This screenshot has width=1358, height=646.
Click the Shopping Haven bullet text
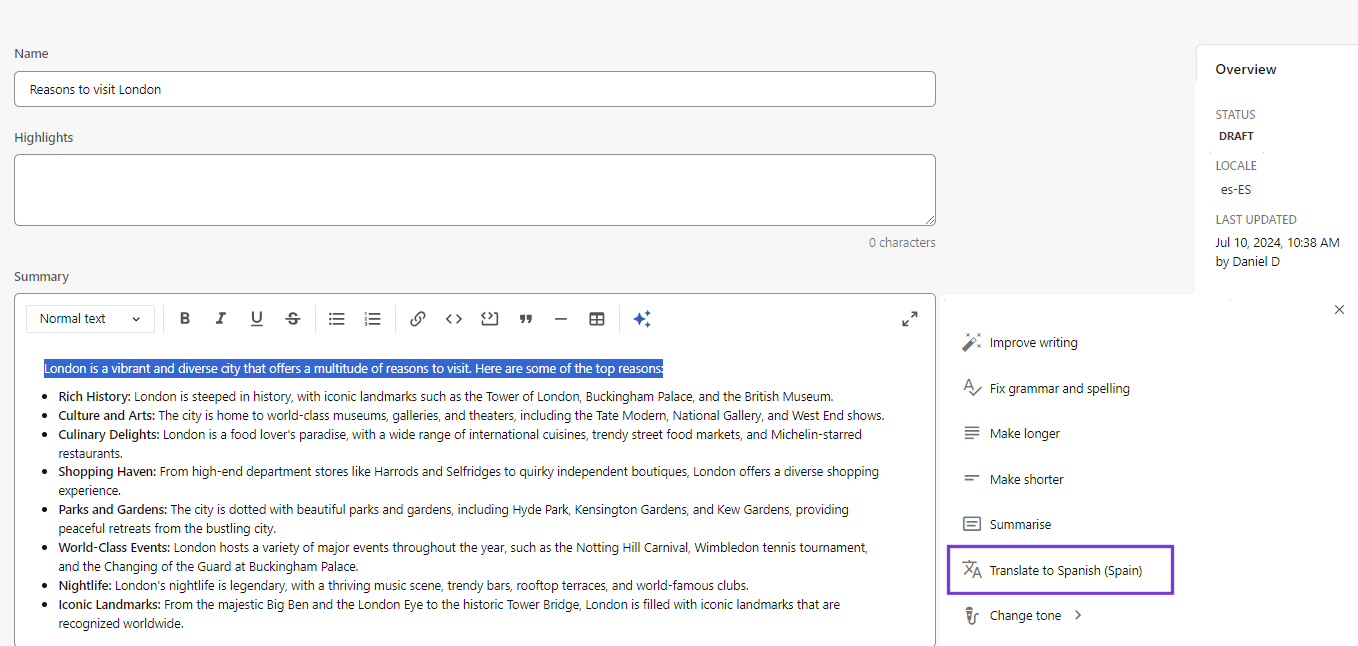(x=468, y=481)
